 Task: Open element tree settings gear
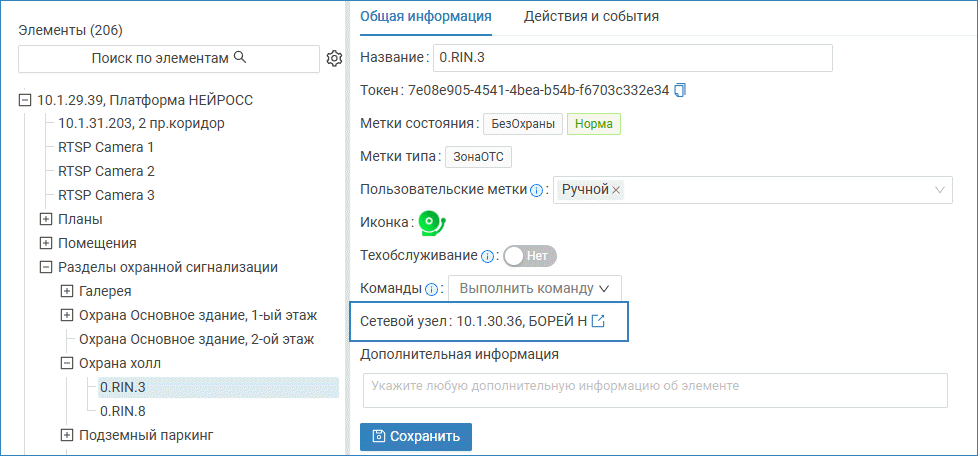335,59
